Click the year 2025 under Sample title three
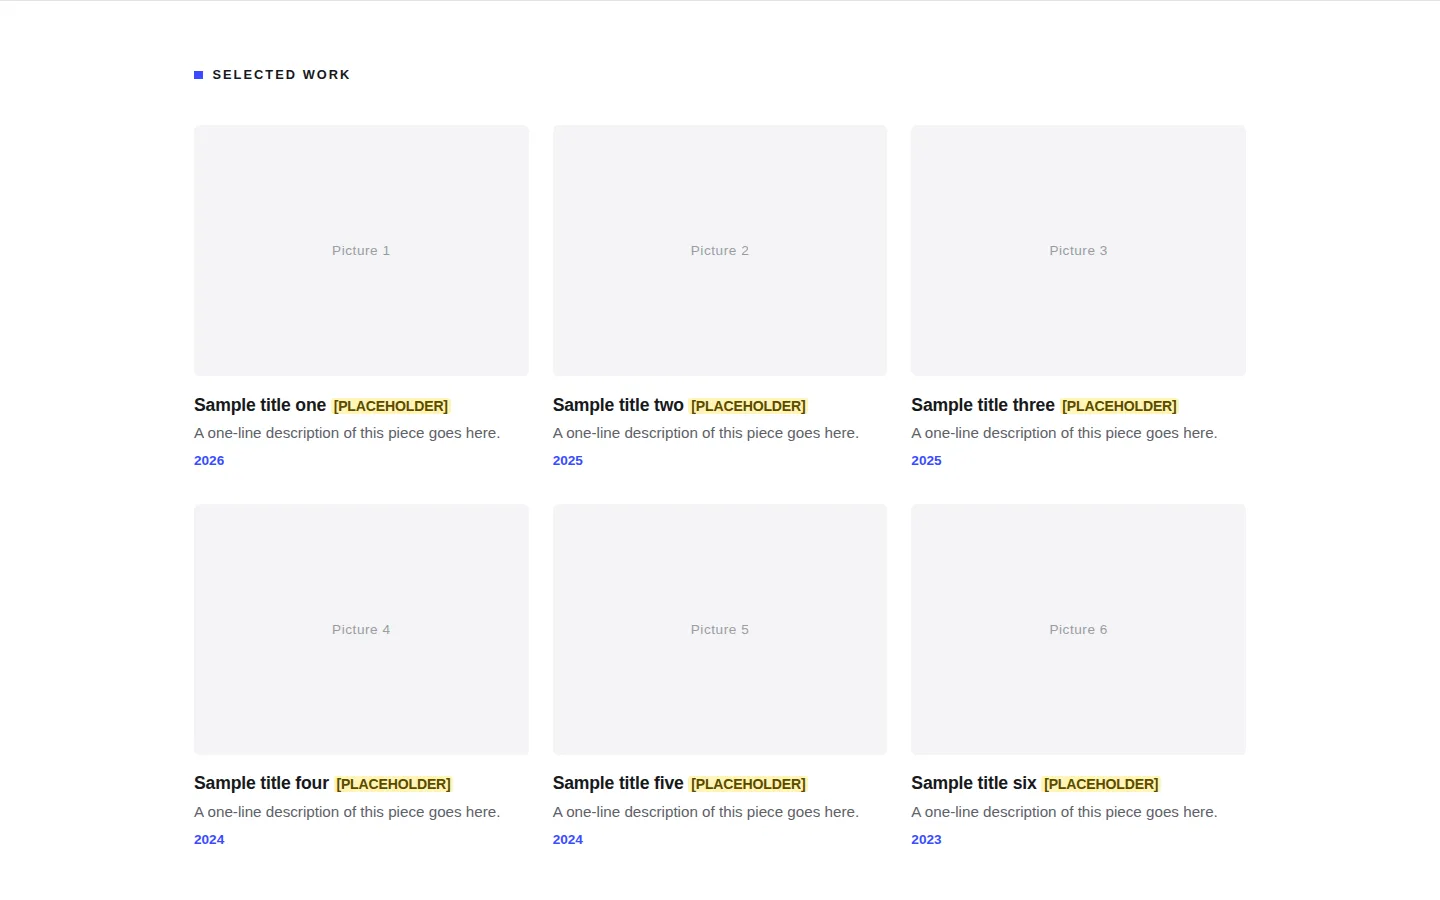 pyautogui.click(x=926, y=461)
